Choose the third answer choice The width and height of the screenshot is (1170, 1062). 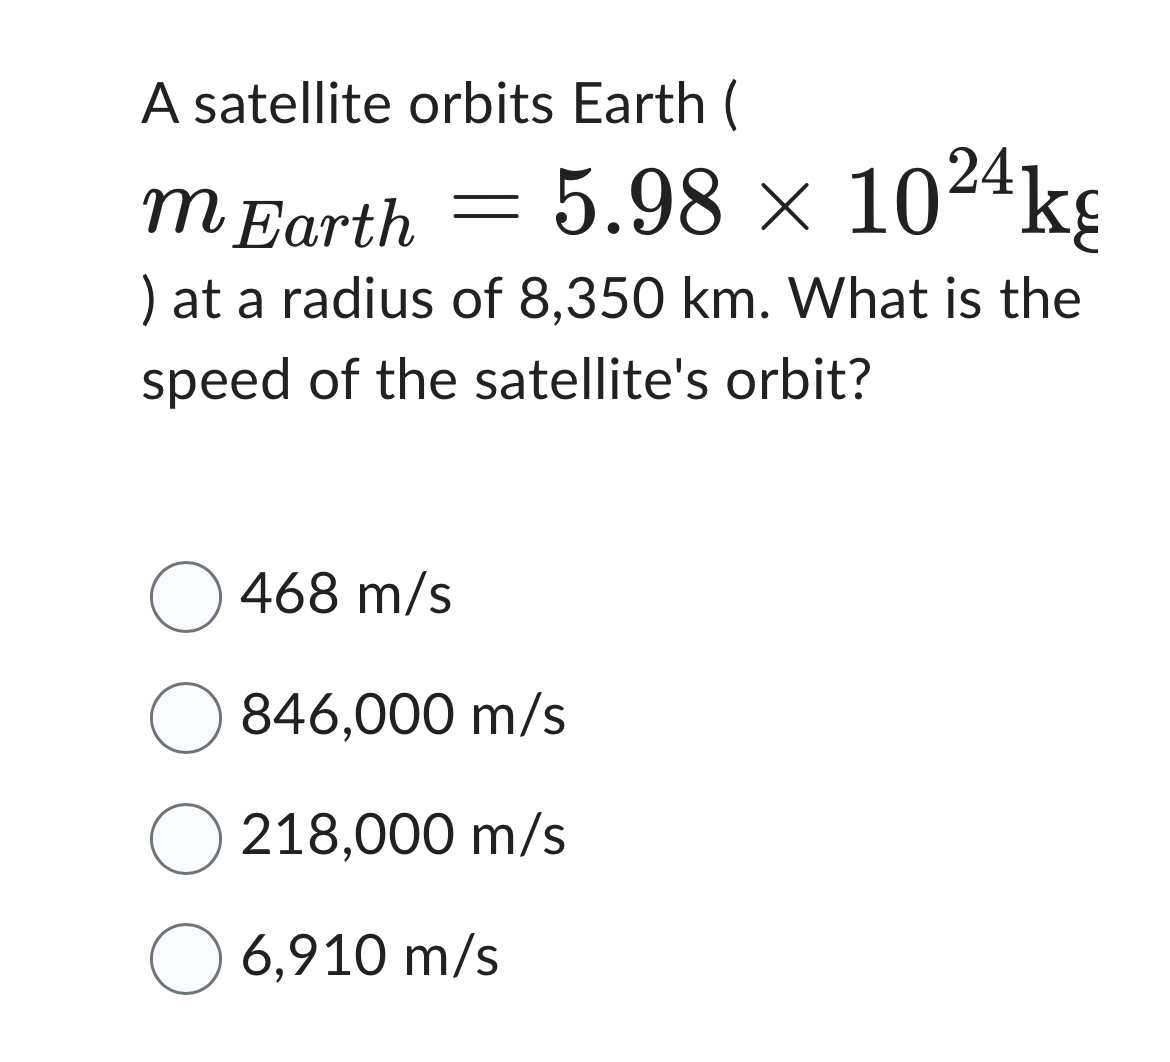185,836
